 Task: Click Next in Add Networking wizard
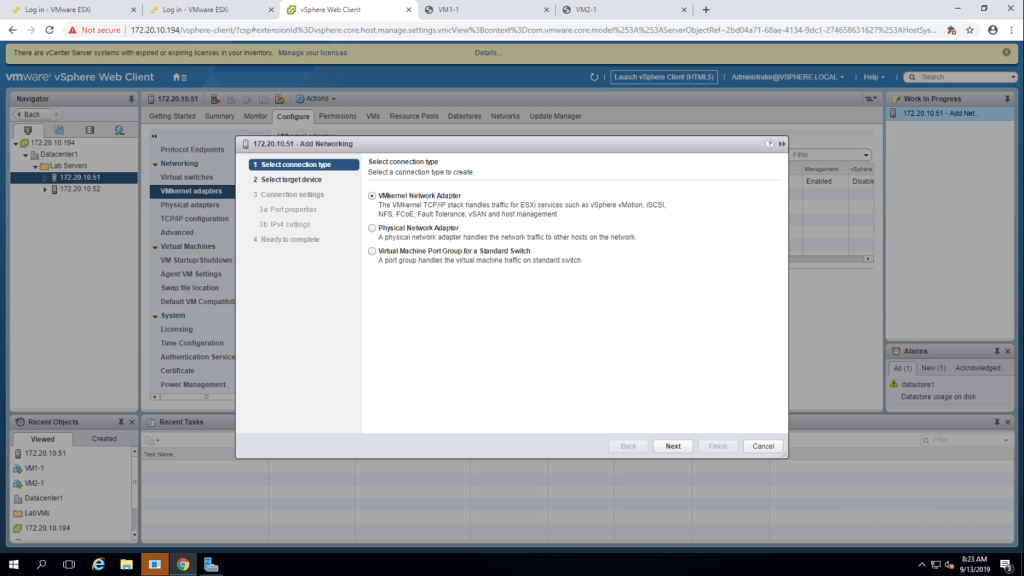click(673, 446)
